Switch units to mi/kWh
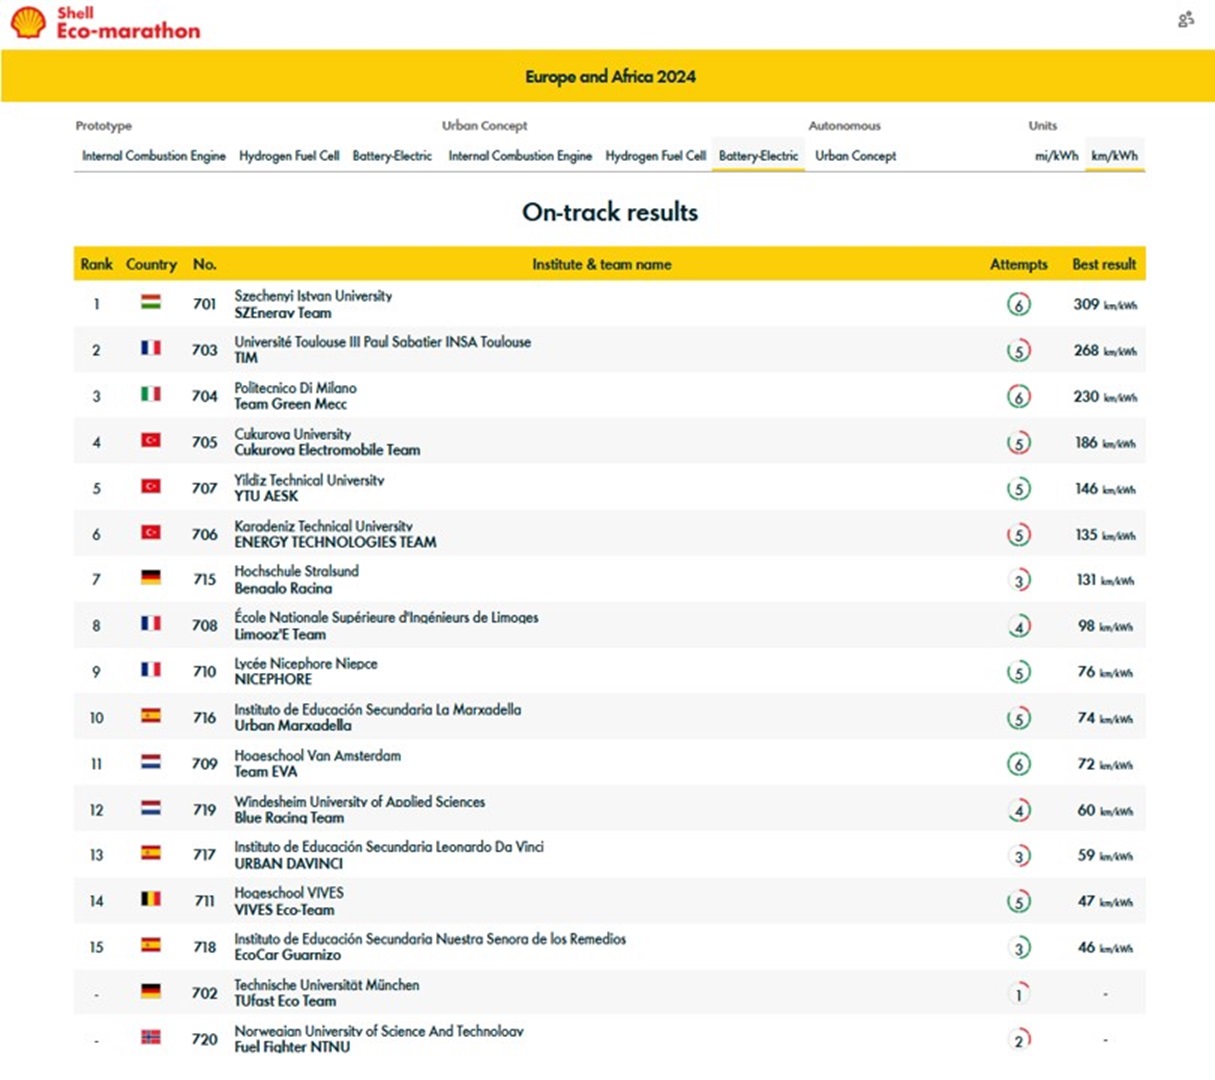The image size is (1215, 1080). [x=1056, y=156]
